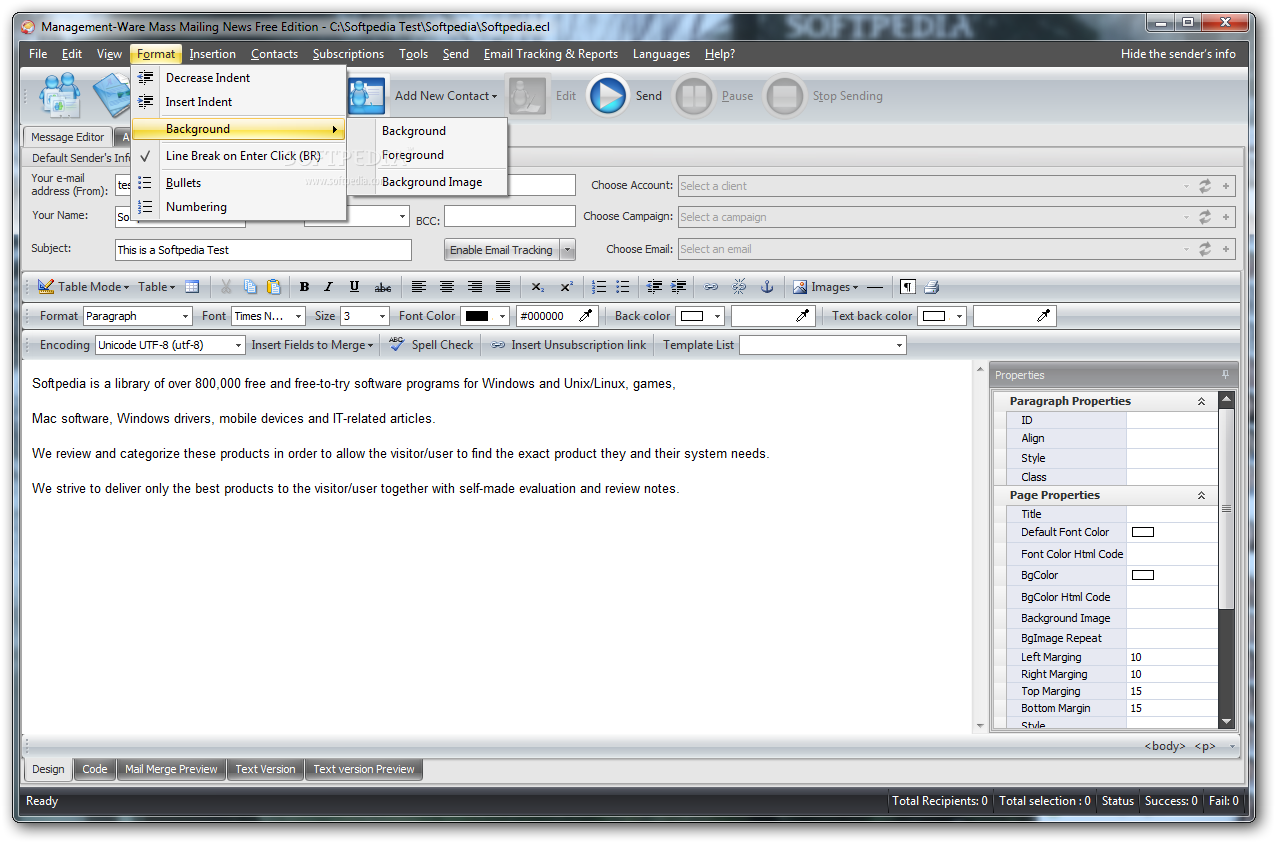Click Insert Unsubscription link
This screenshot has width=1276, height=843.
click(x=568, y=345)
